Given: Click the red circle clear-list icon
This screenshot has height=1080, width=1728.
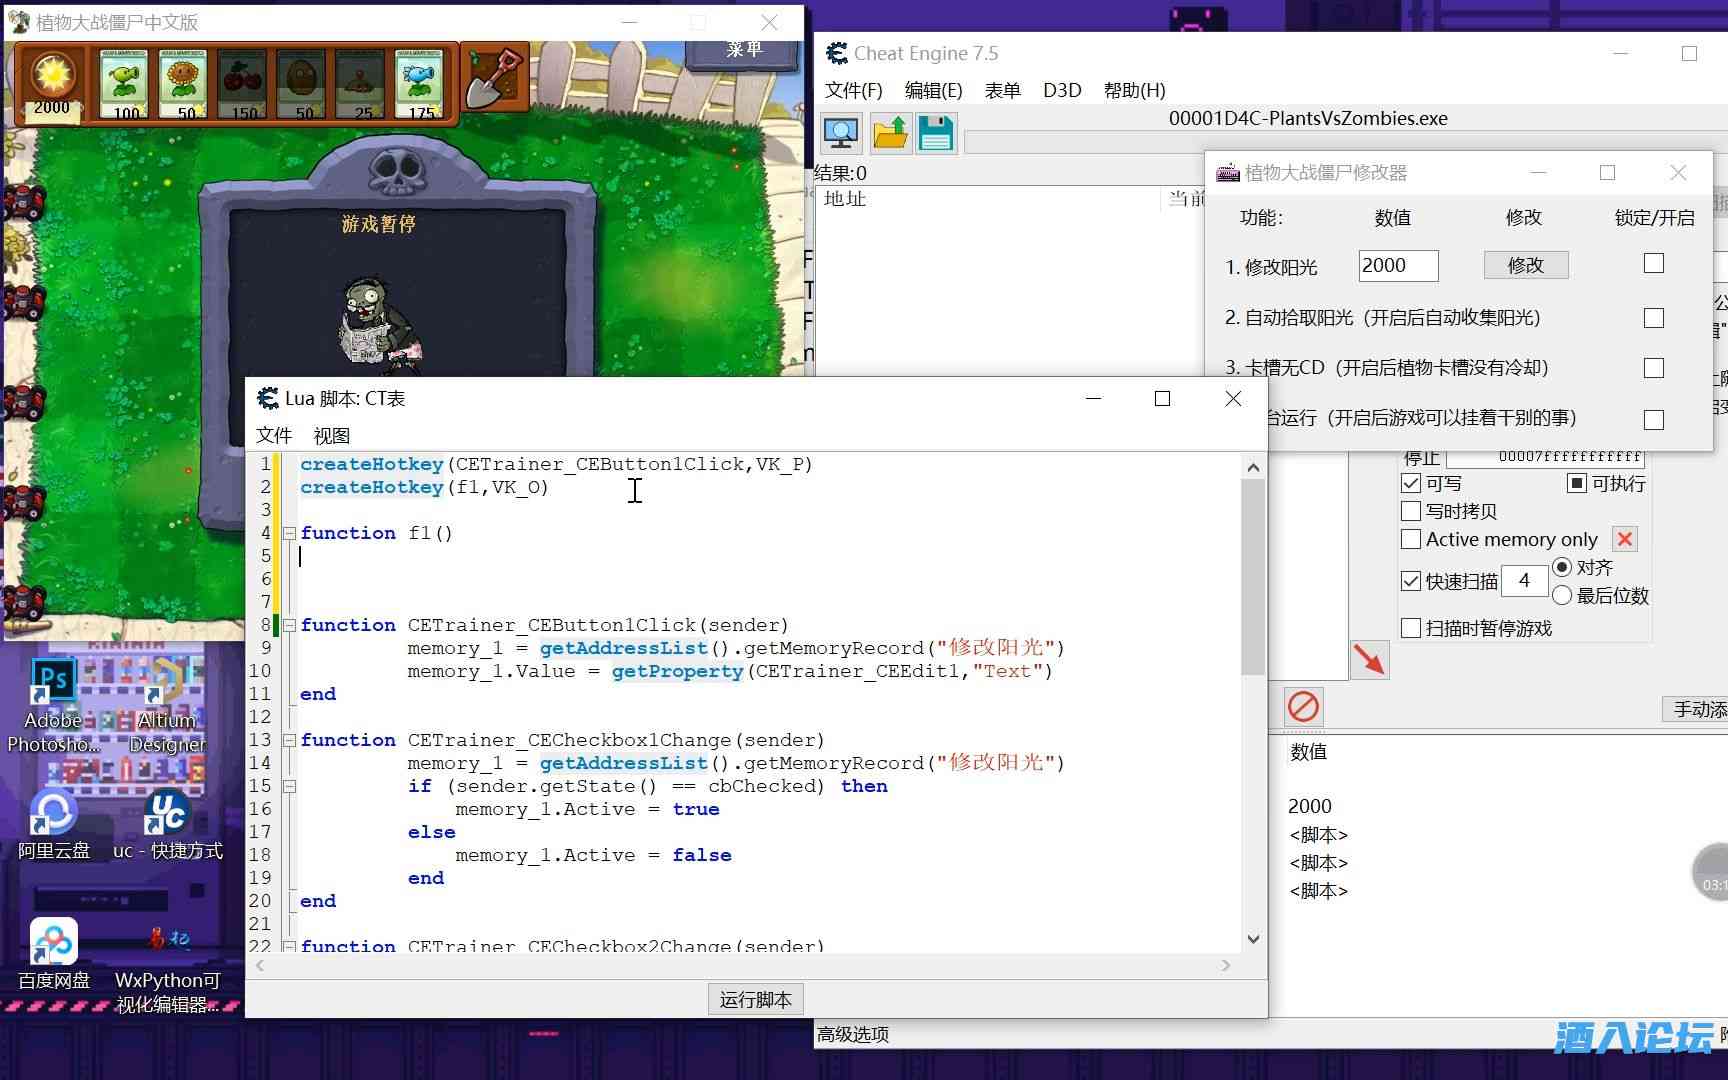Looking at the screenshot, I should [1303, 707].
